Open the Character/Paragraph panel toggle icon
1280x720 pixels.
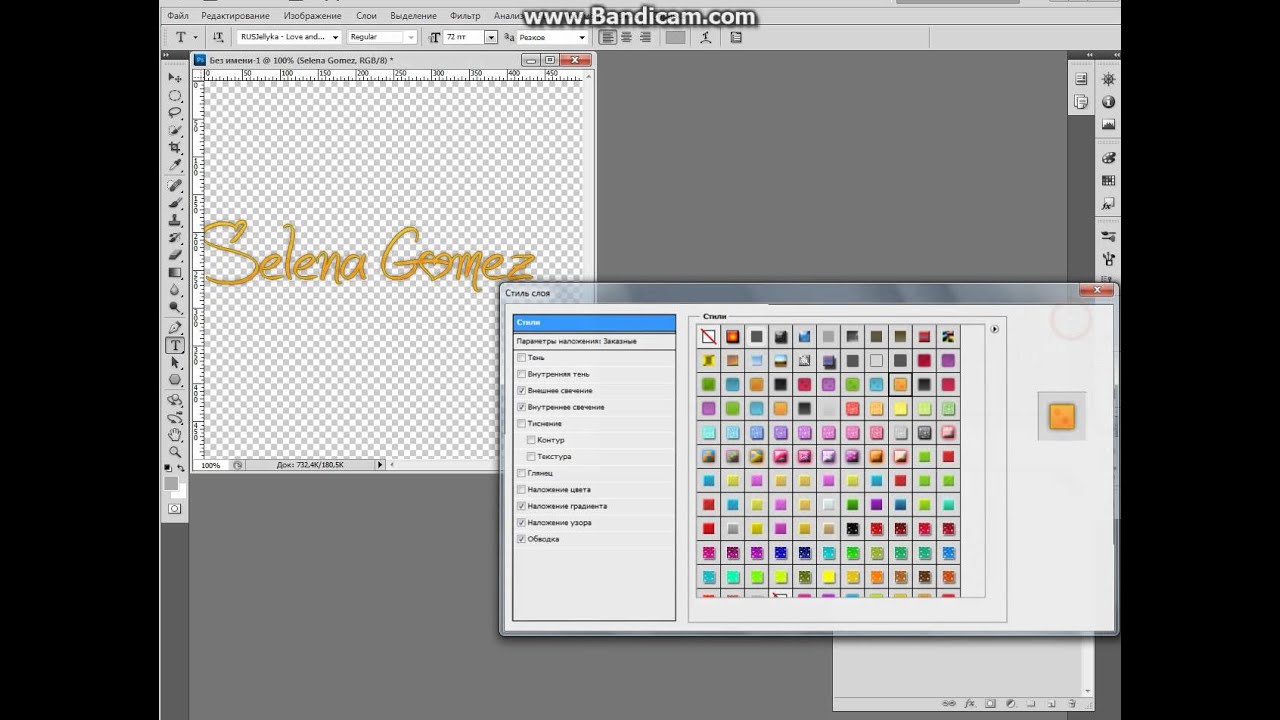coord(736,37)
